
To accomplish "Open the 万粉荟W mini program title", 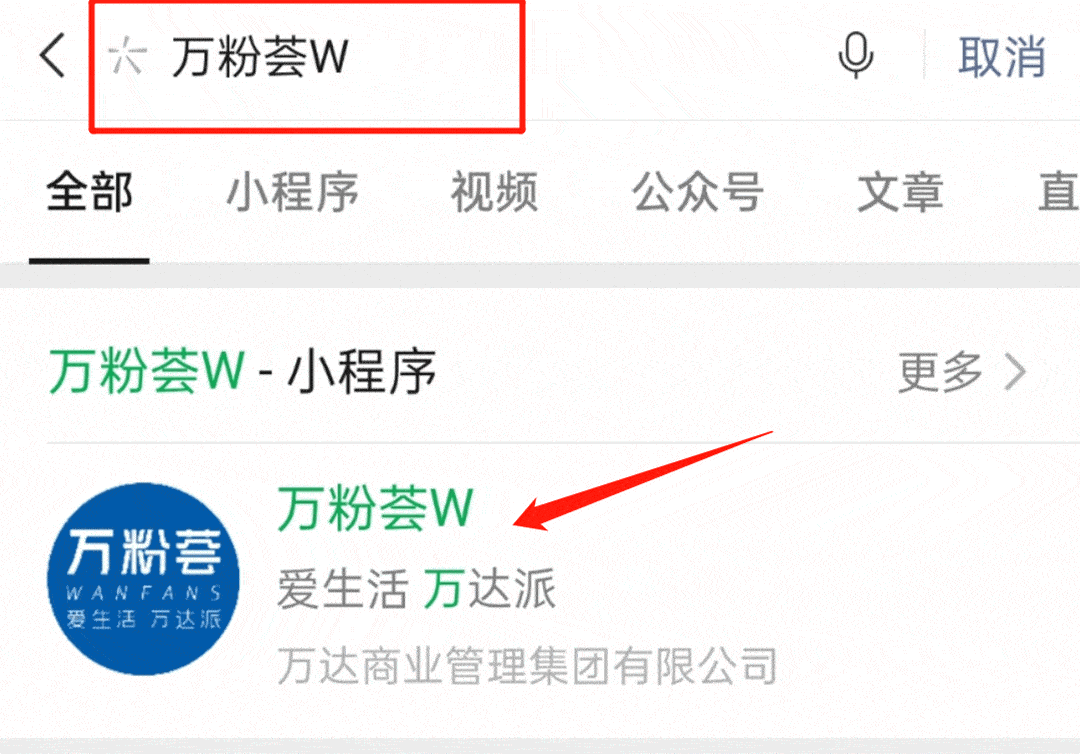I will (x=375, y=508).
